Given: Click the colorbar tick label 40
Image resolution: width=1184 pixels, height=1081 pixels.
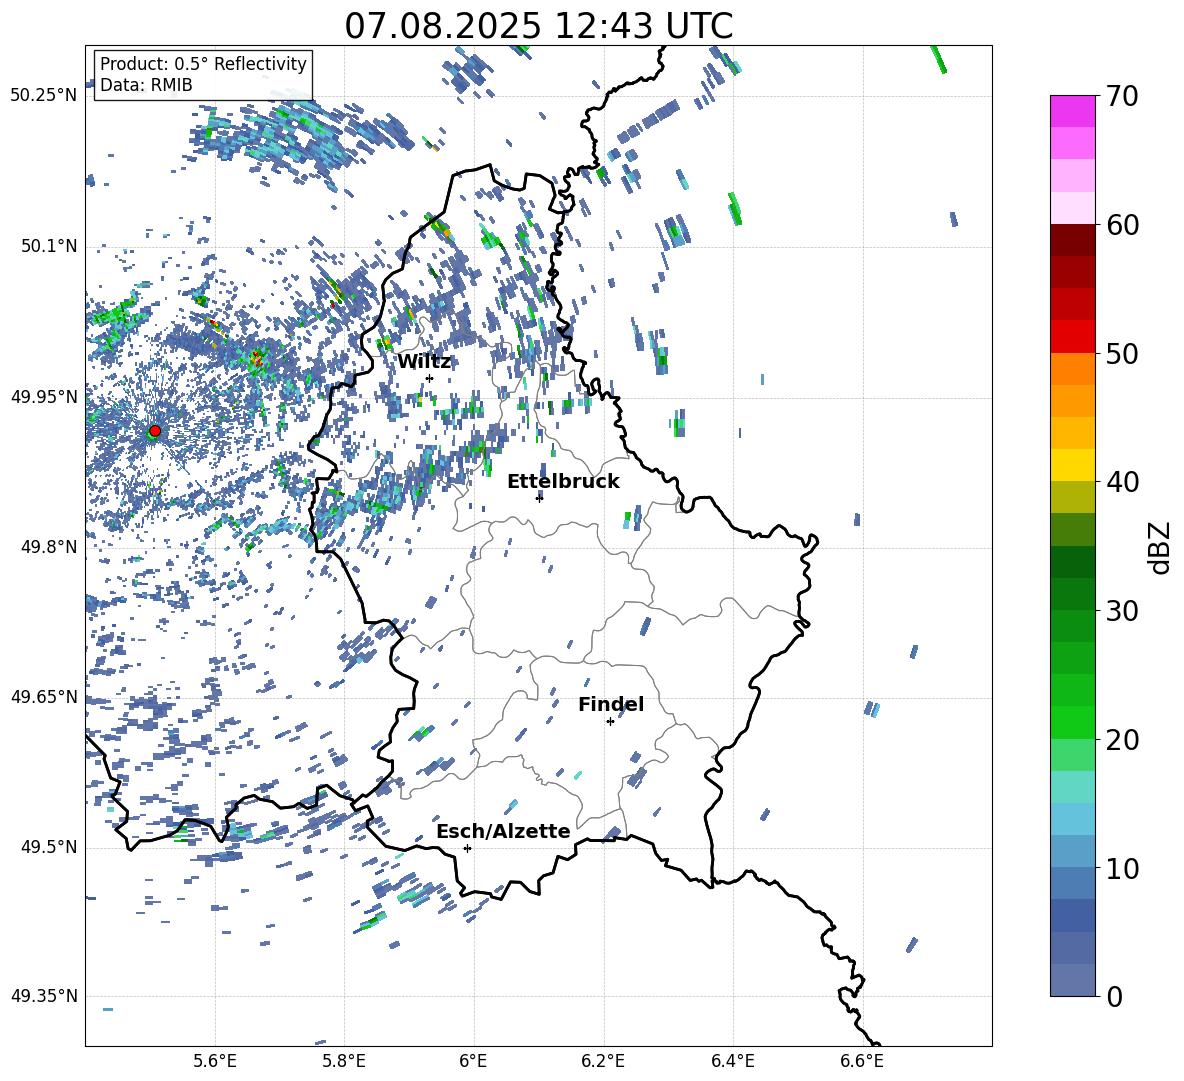Looking at the screenshot, I should pyautogui.click(x=1123, y=482).
